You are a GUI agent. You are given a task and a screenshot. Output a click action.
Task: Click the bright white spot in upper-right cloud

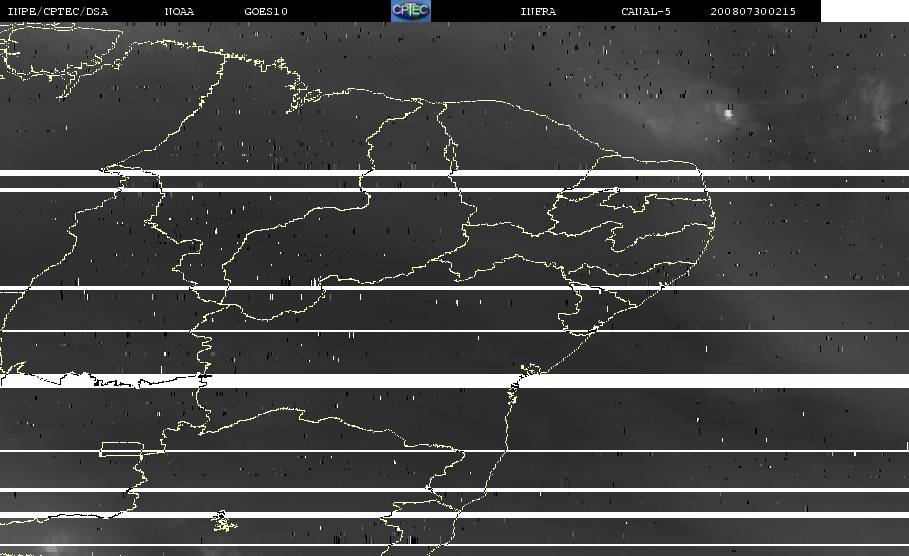tap(728, 113)
